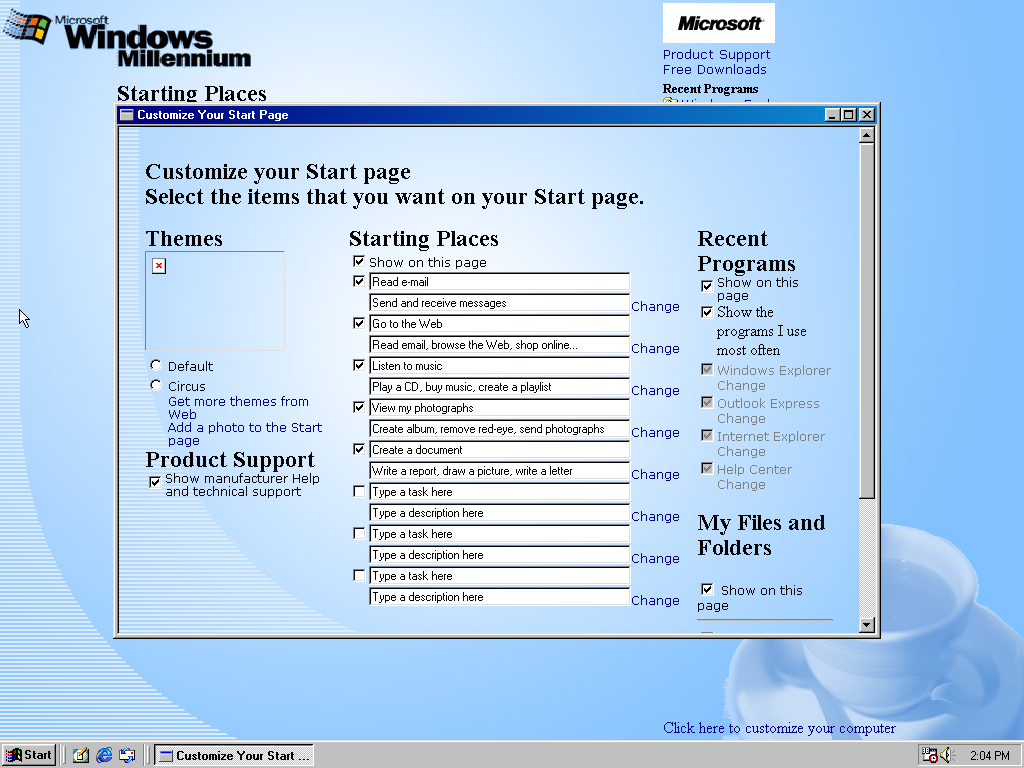The width and height of the screenshot is (1024, 768).
Task: Click the broken image icon in Themes preview
Action: point(159,266)
